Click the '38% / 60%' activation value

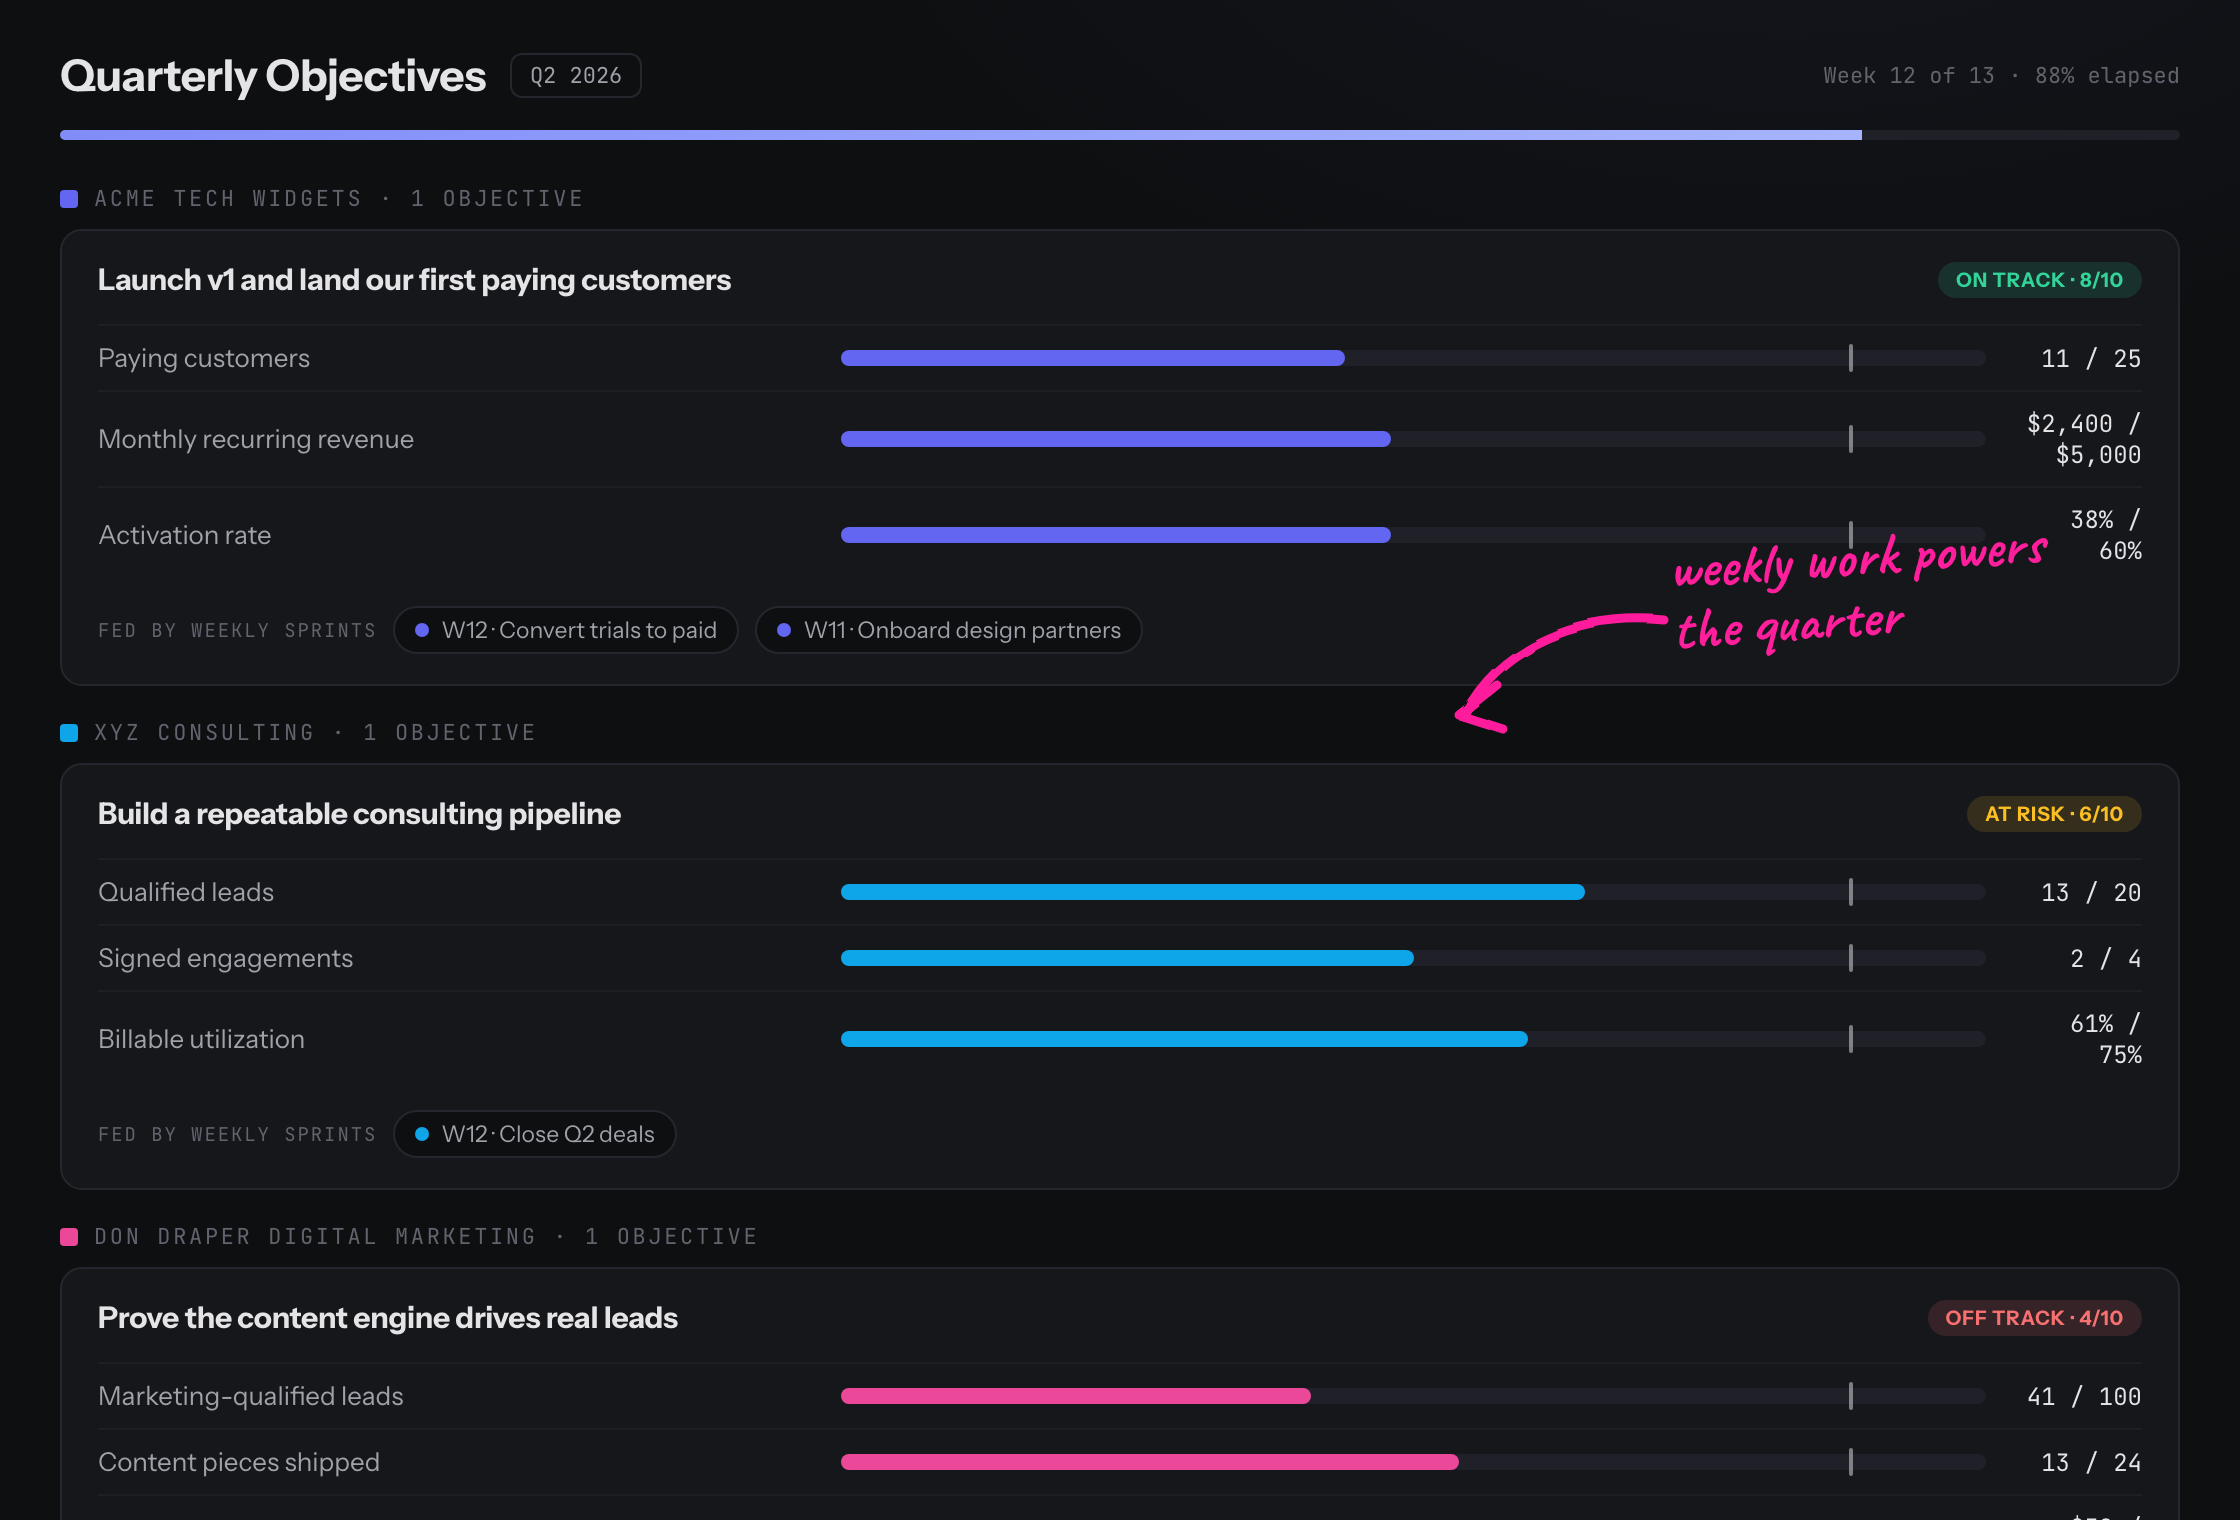click(x=2106, y=535)
